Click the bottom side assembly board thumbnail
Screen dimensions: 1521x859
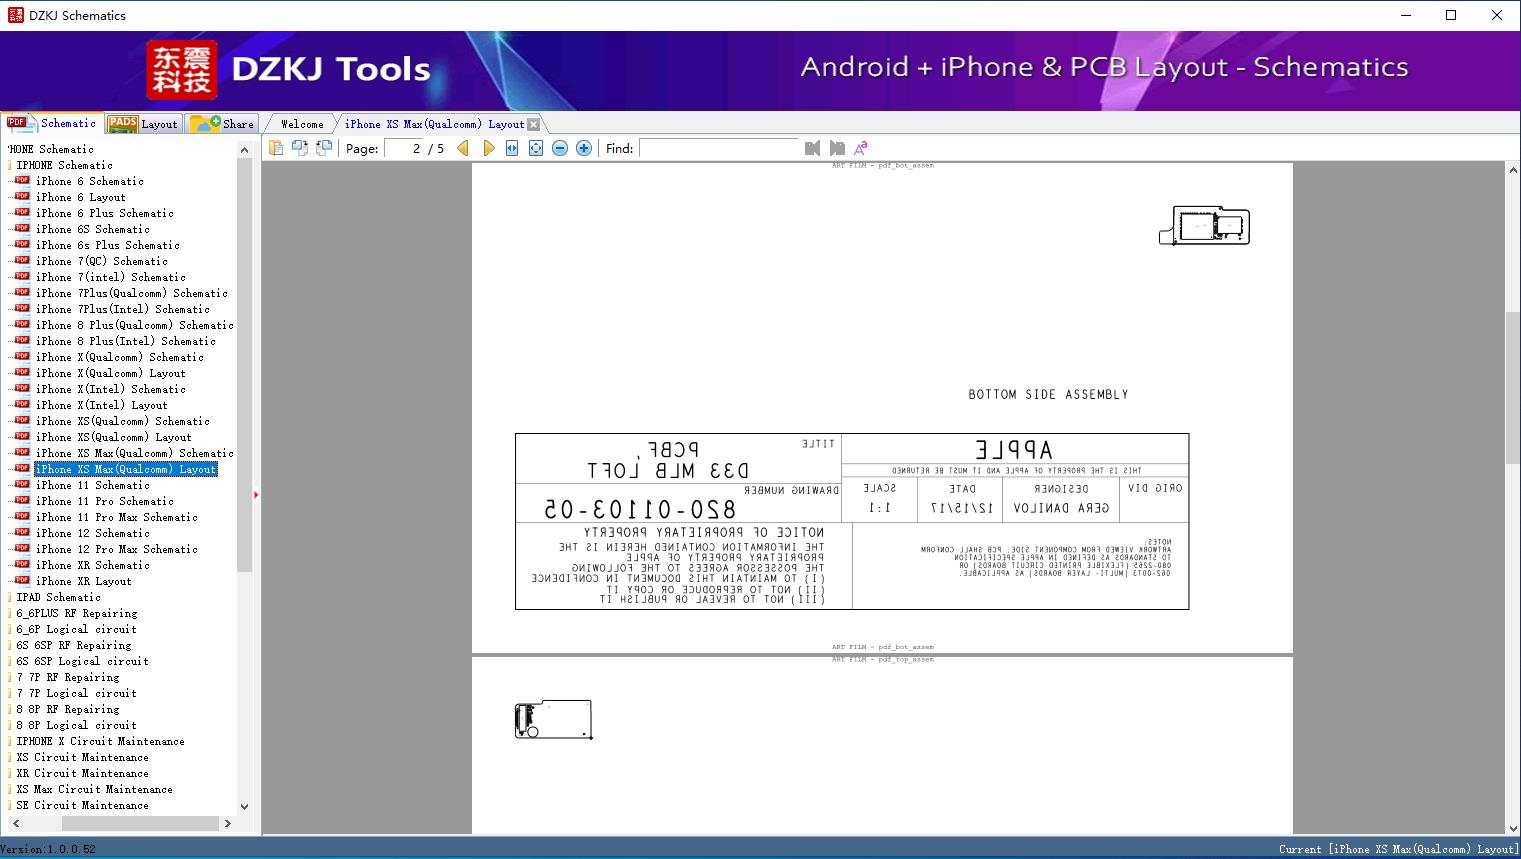tap(1204, 225)
